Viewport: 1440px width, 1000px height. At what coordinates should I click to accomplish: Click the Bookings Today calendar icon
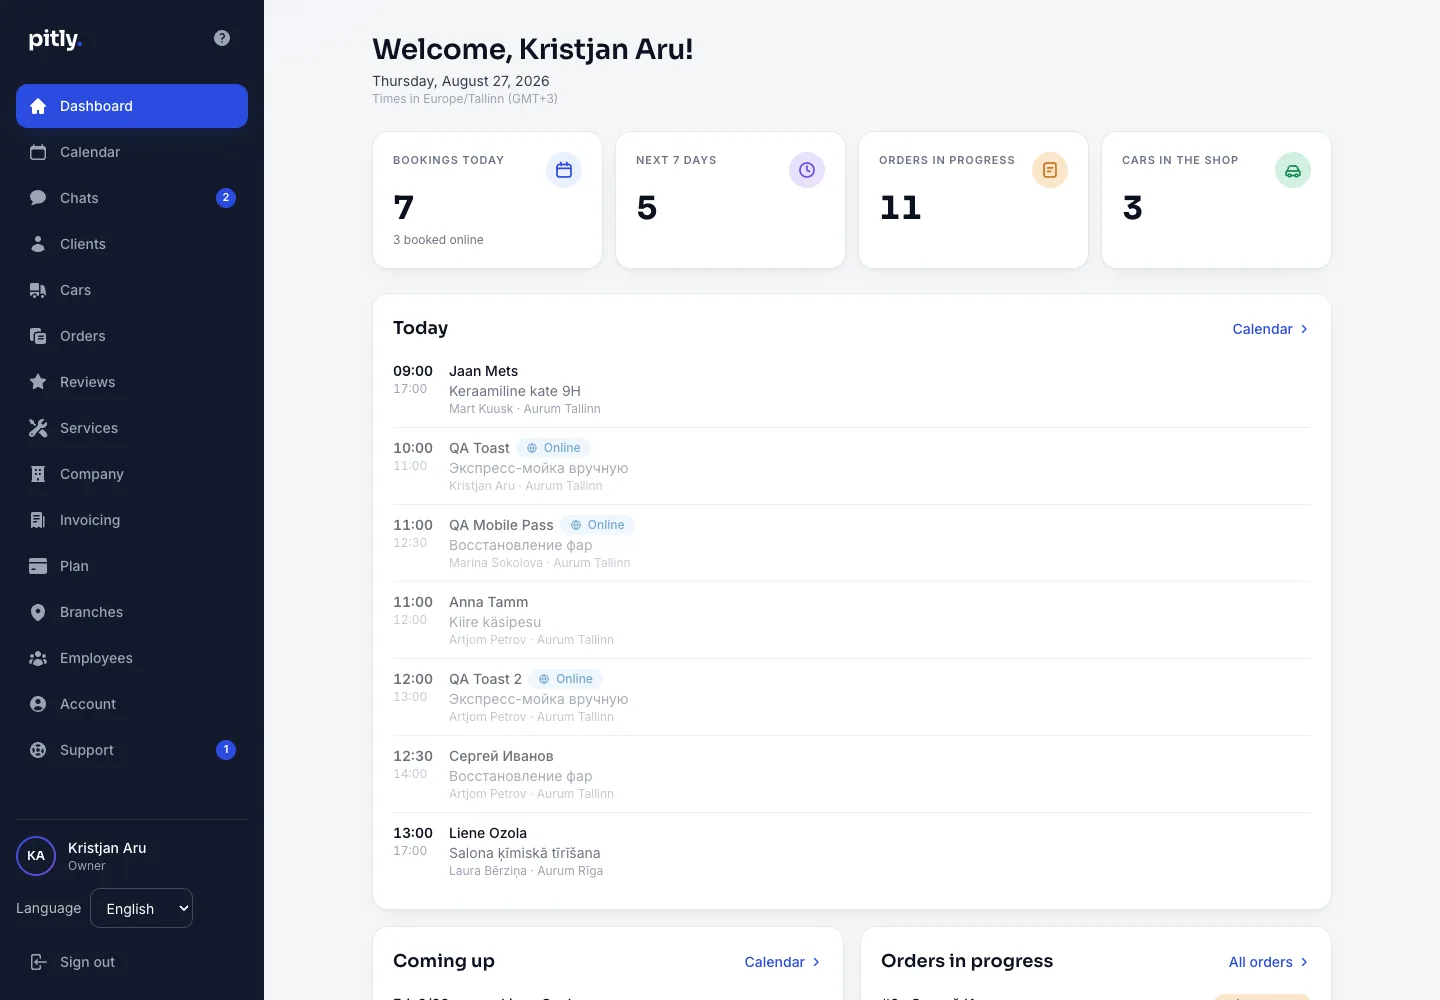click(564, 170)
